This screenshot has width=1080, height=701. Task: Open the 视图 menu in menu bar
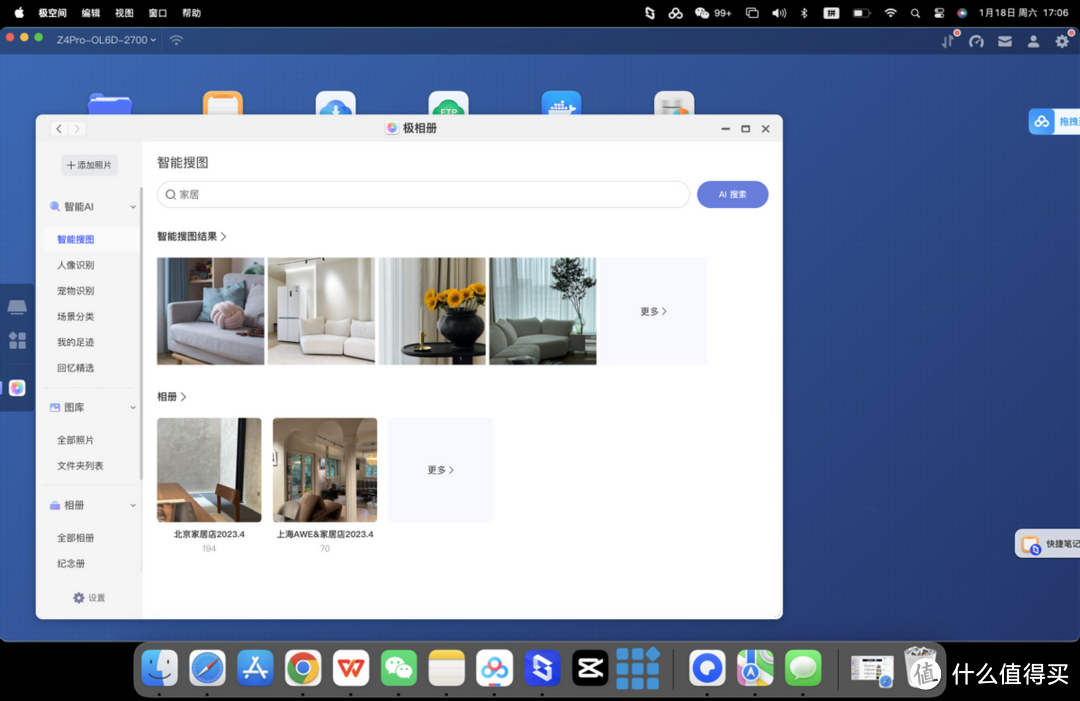[124, 13]
